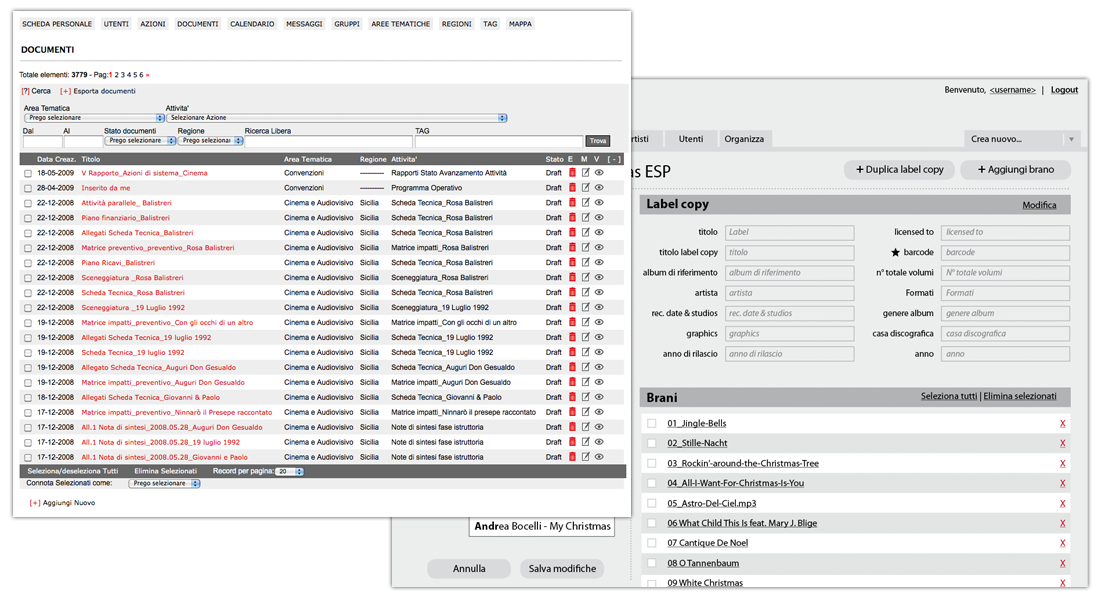Edit 'Matrice impatti_preventivo_Con gli occhi di un altro'
The image size is (1100, 600).
point(585,323)
